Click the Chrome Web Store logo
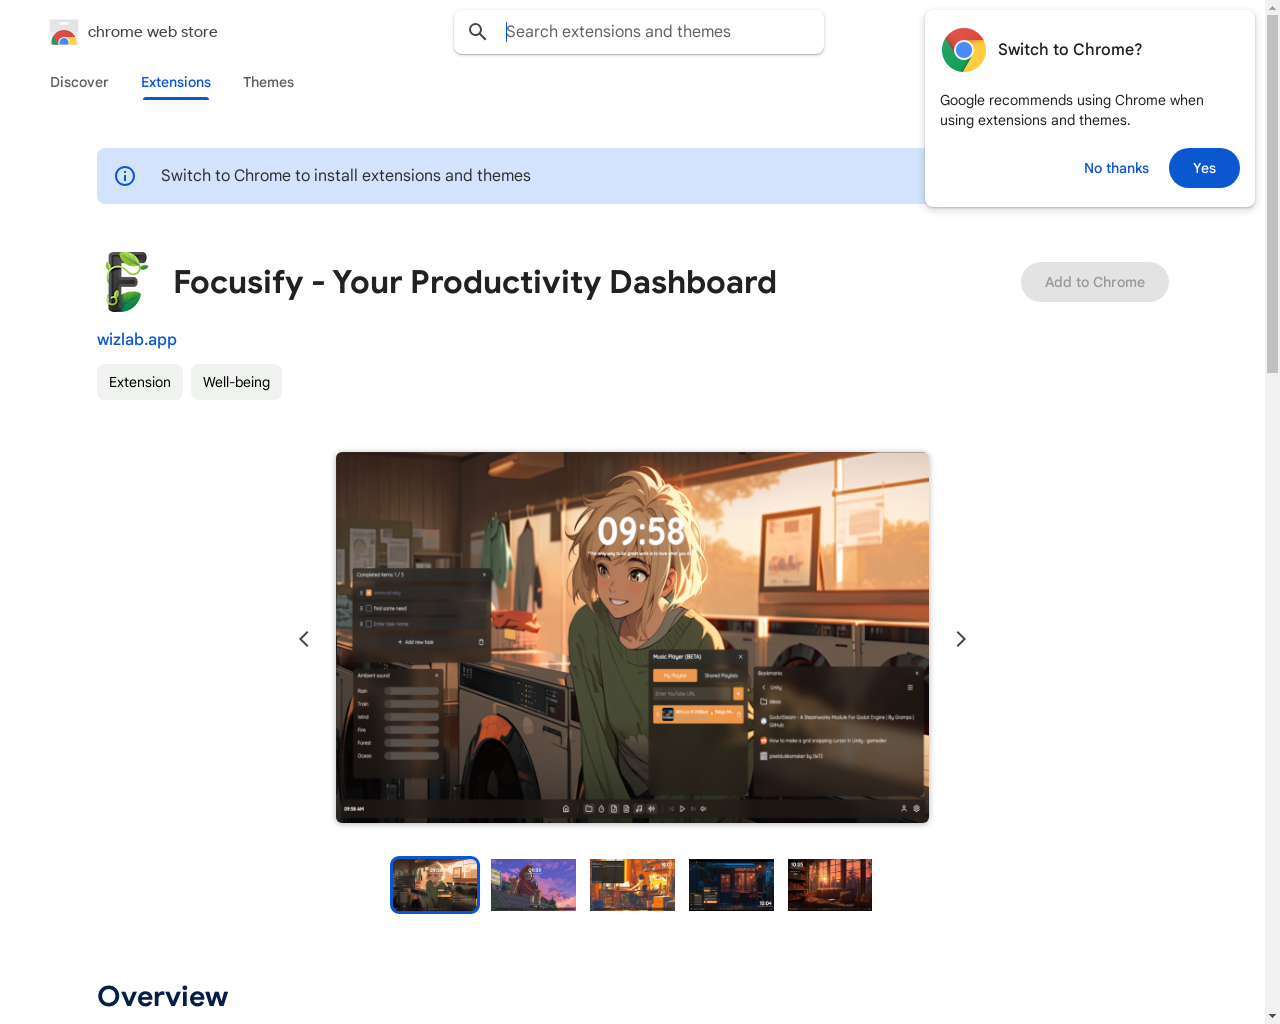 coord(64,32)
